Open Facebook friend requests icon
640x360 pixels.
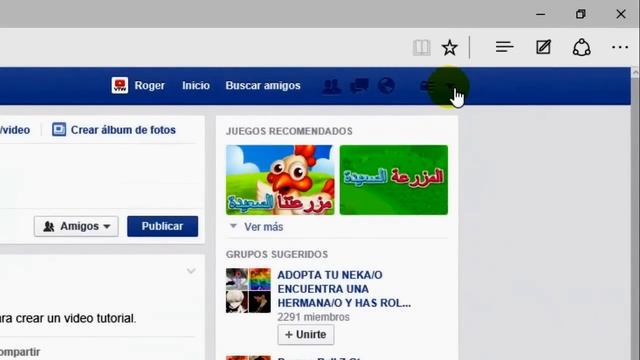[331, 86]
